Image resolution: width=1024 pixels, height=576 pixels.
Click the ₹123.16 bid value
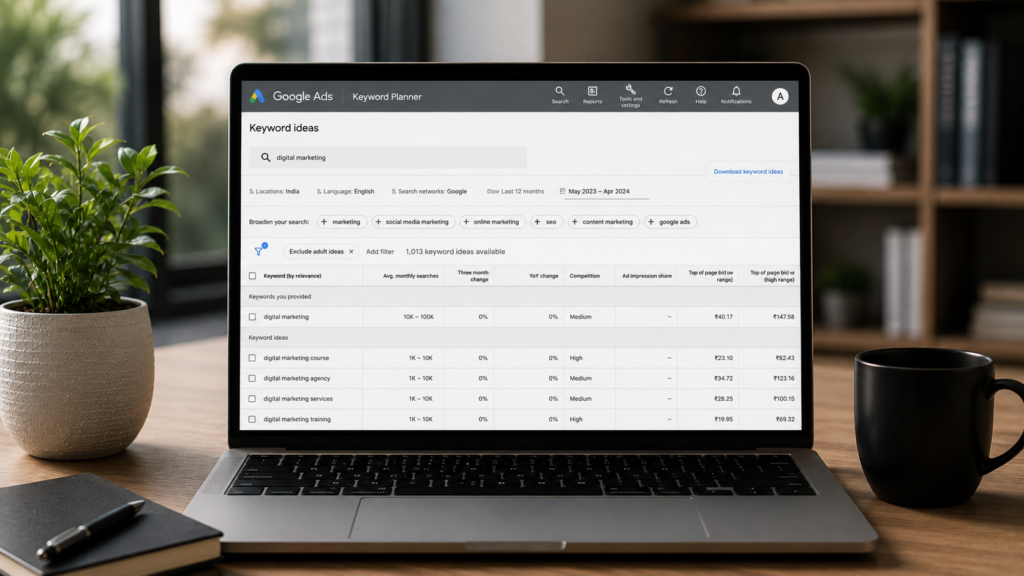click(x=783, y=378)
